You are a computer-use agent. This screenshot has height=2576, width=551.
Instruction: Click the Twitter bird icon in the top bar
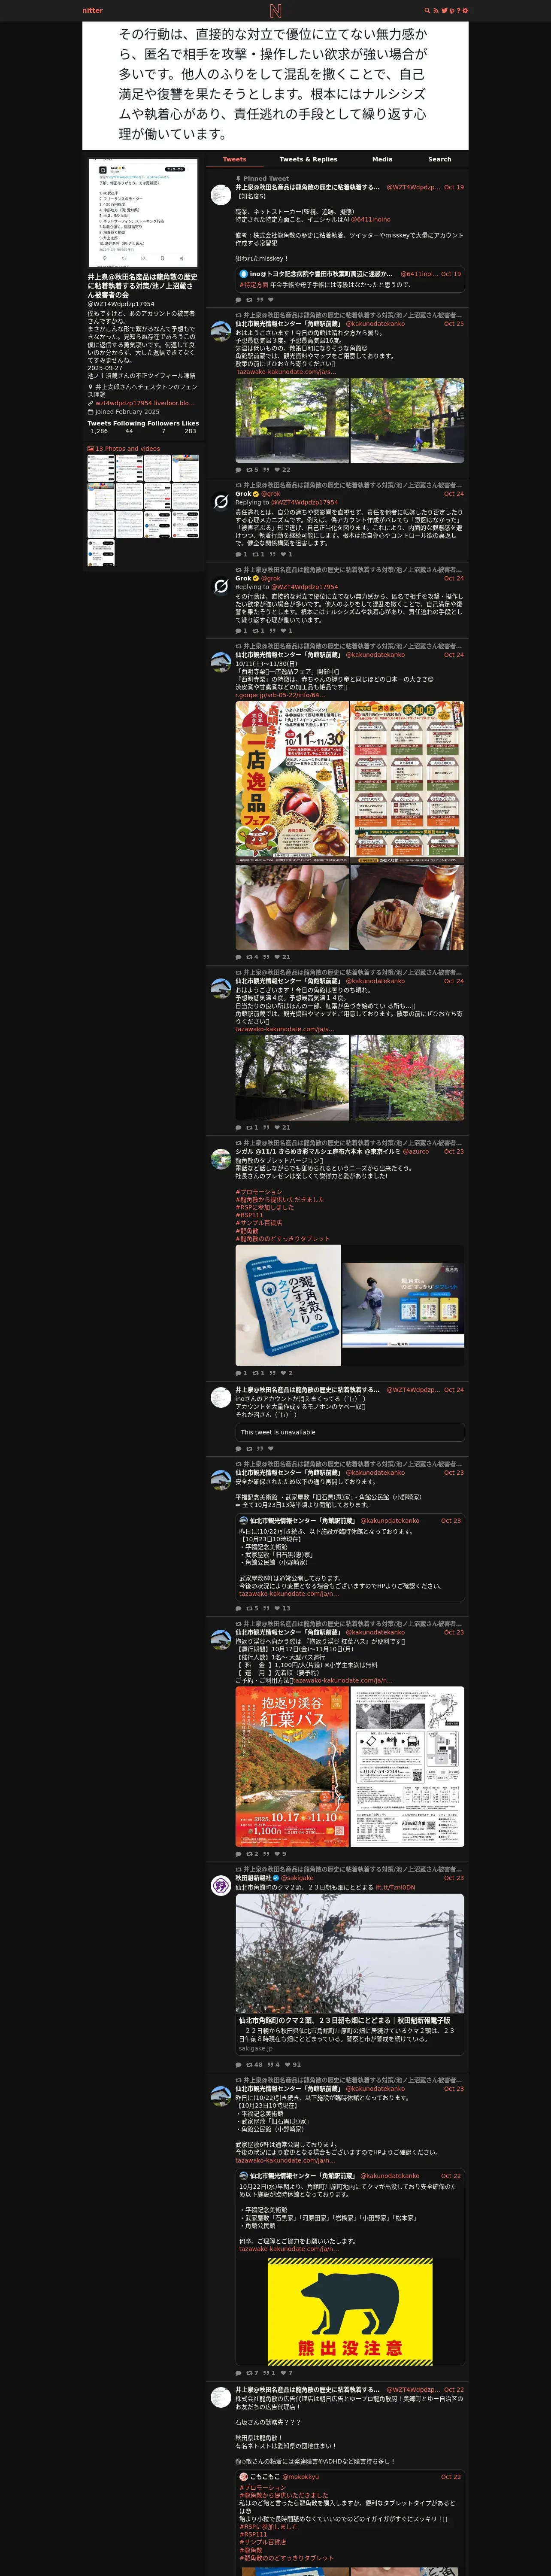[444, 11]
